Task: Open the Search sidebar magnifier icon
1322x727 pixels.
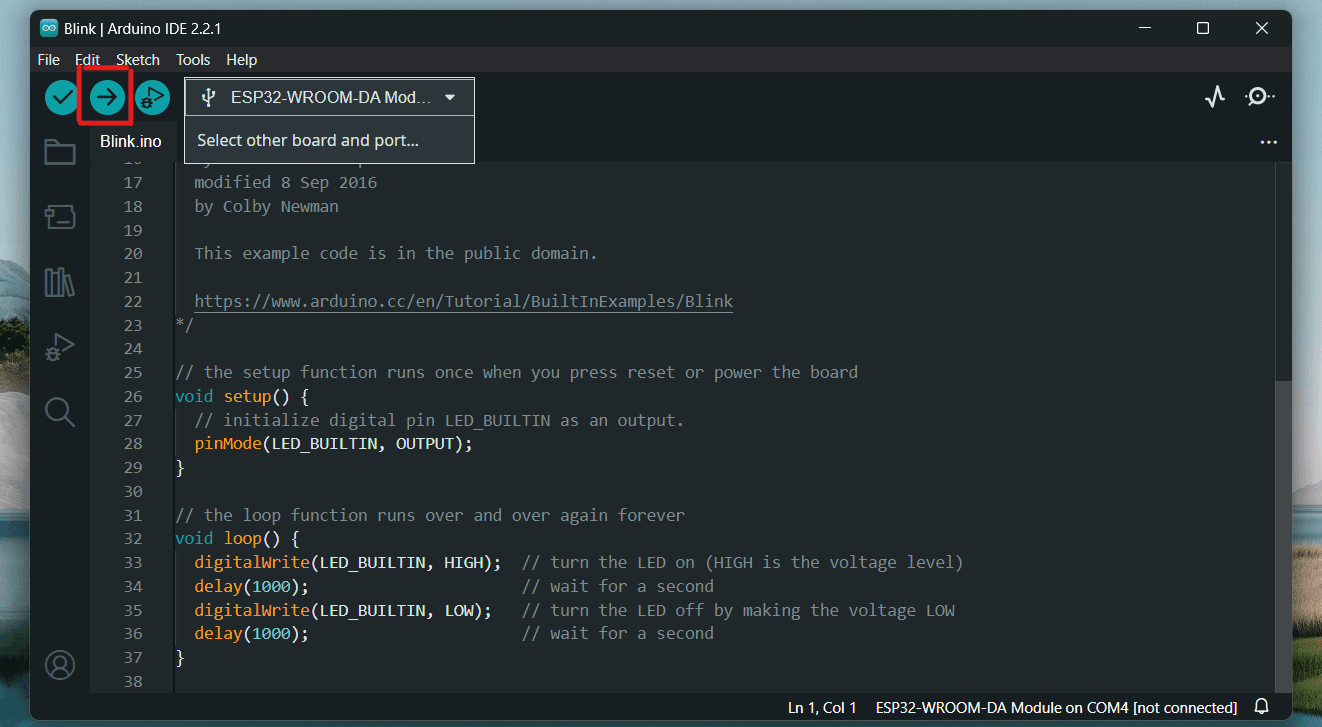Action: (60, 411)
